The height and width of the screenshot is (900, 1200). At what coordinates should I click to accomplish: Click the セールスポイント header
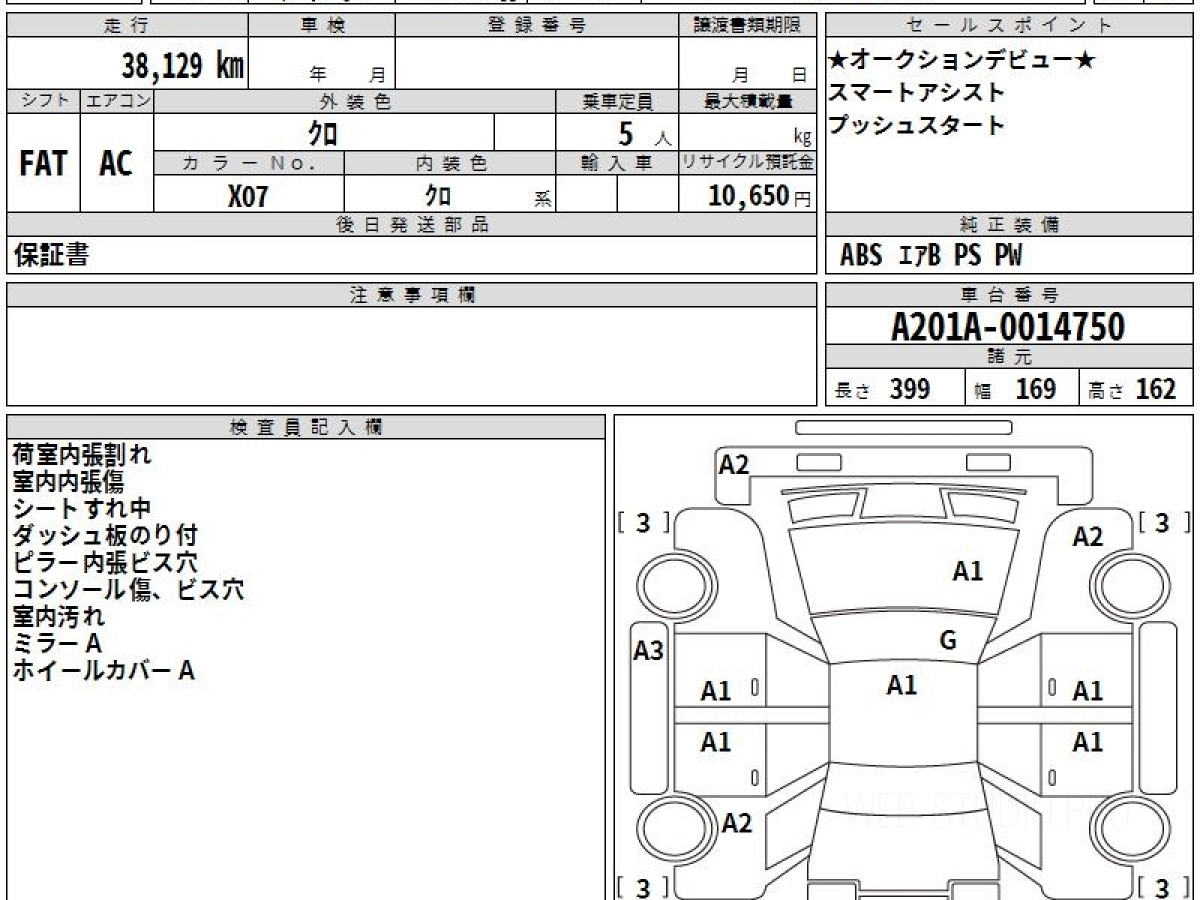coord(1010,26)
